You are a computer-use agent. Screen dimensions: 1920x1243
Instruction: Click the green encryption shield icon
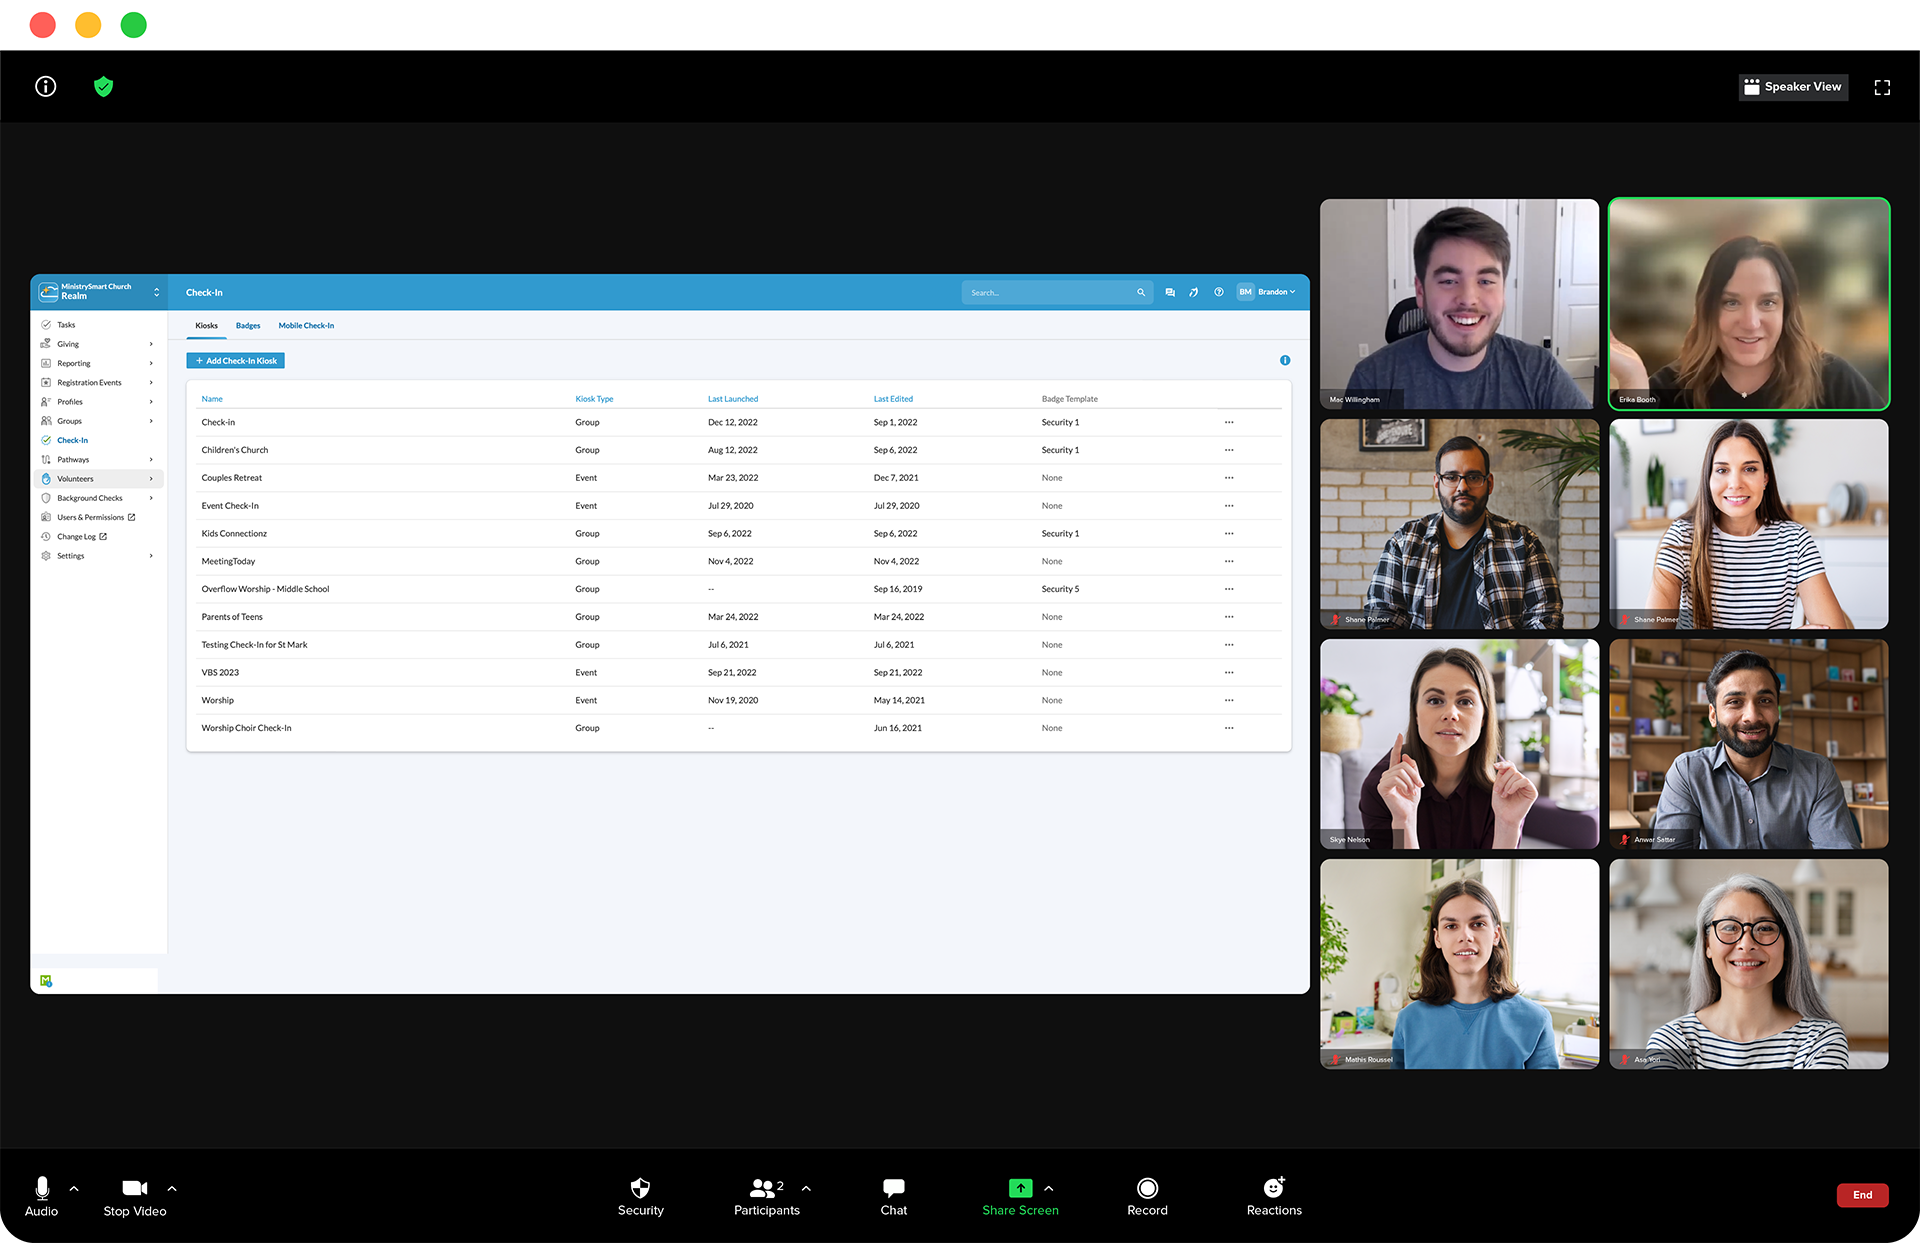point(103,87)
